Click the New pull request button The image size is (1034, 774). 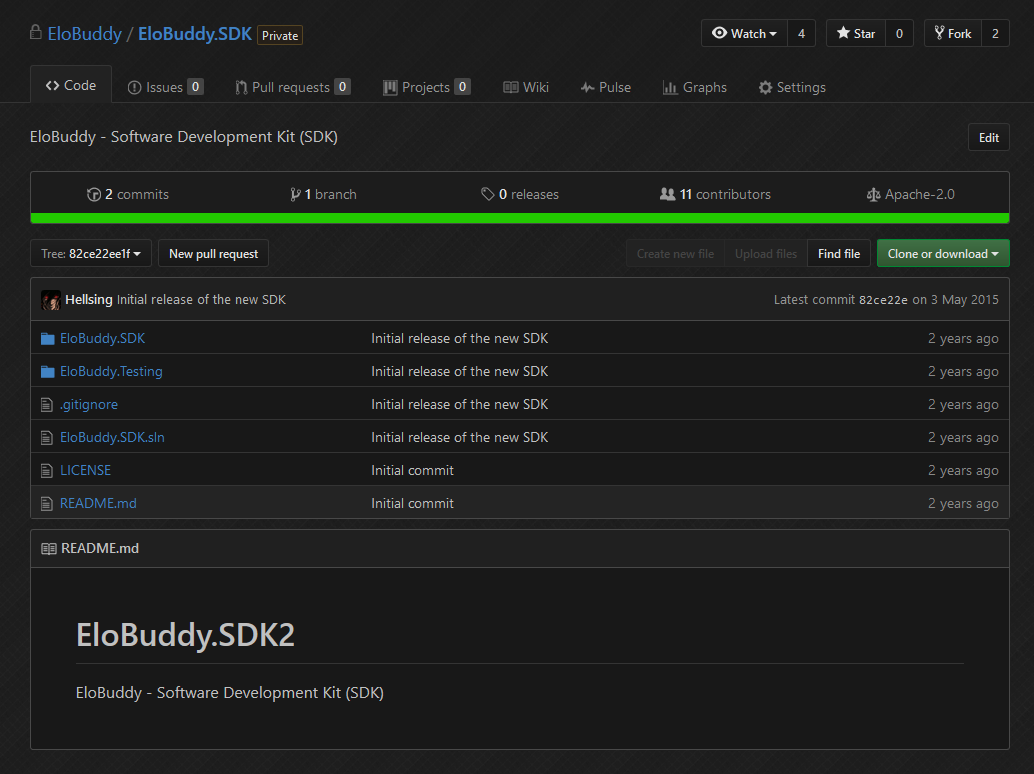pos(214,254)
